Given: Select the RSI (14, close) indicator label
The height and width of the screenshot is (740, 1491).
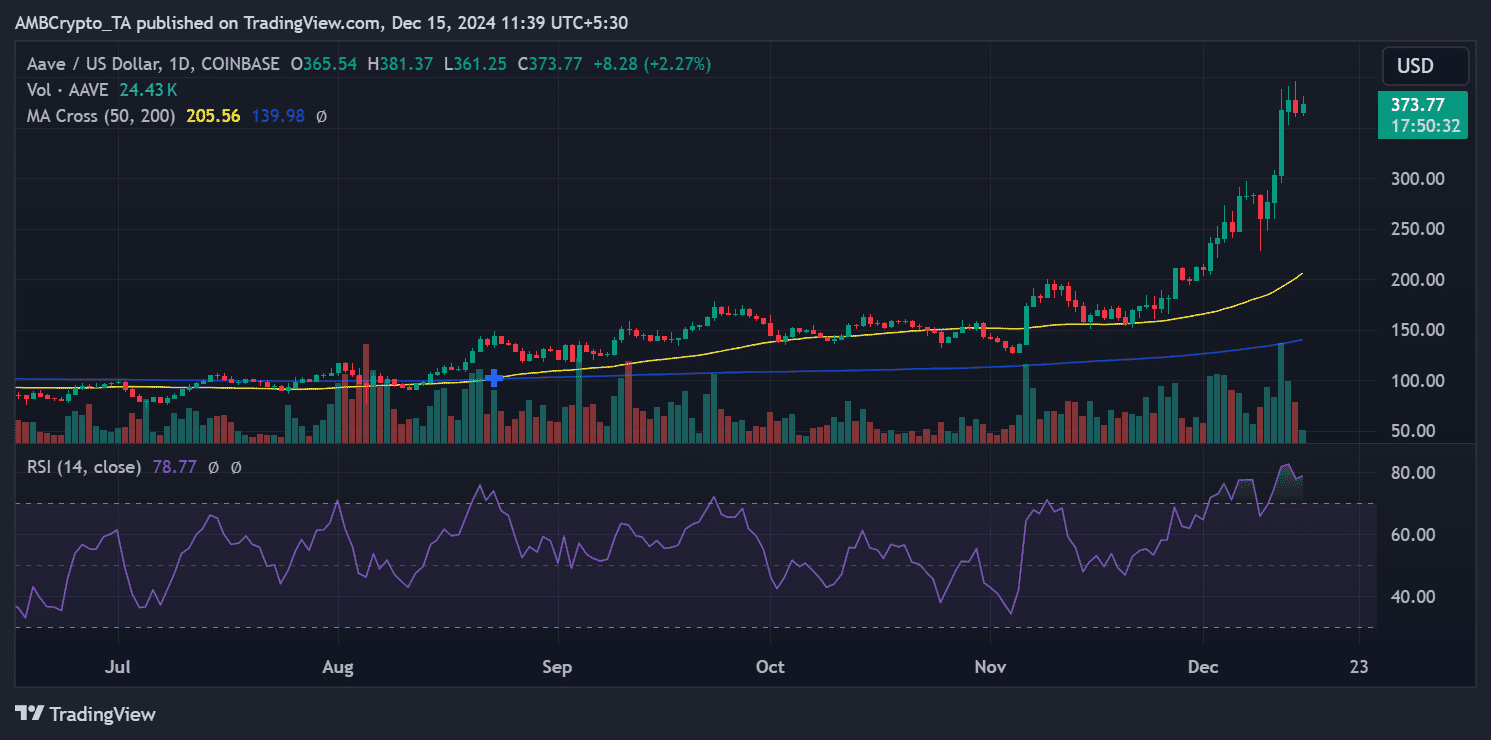Looking at the screenshot, I should point(84,467).
